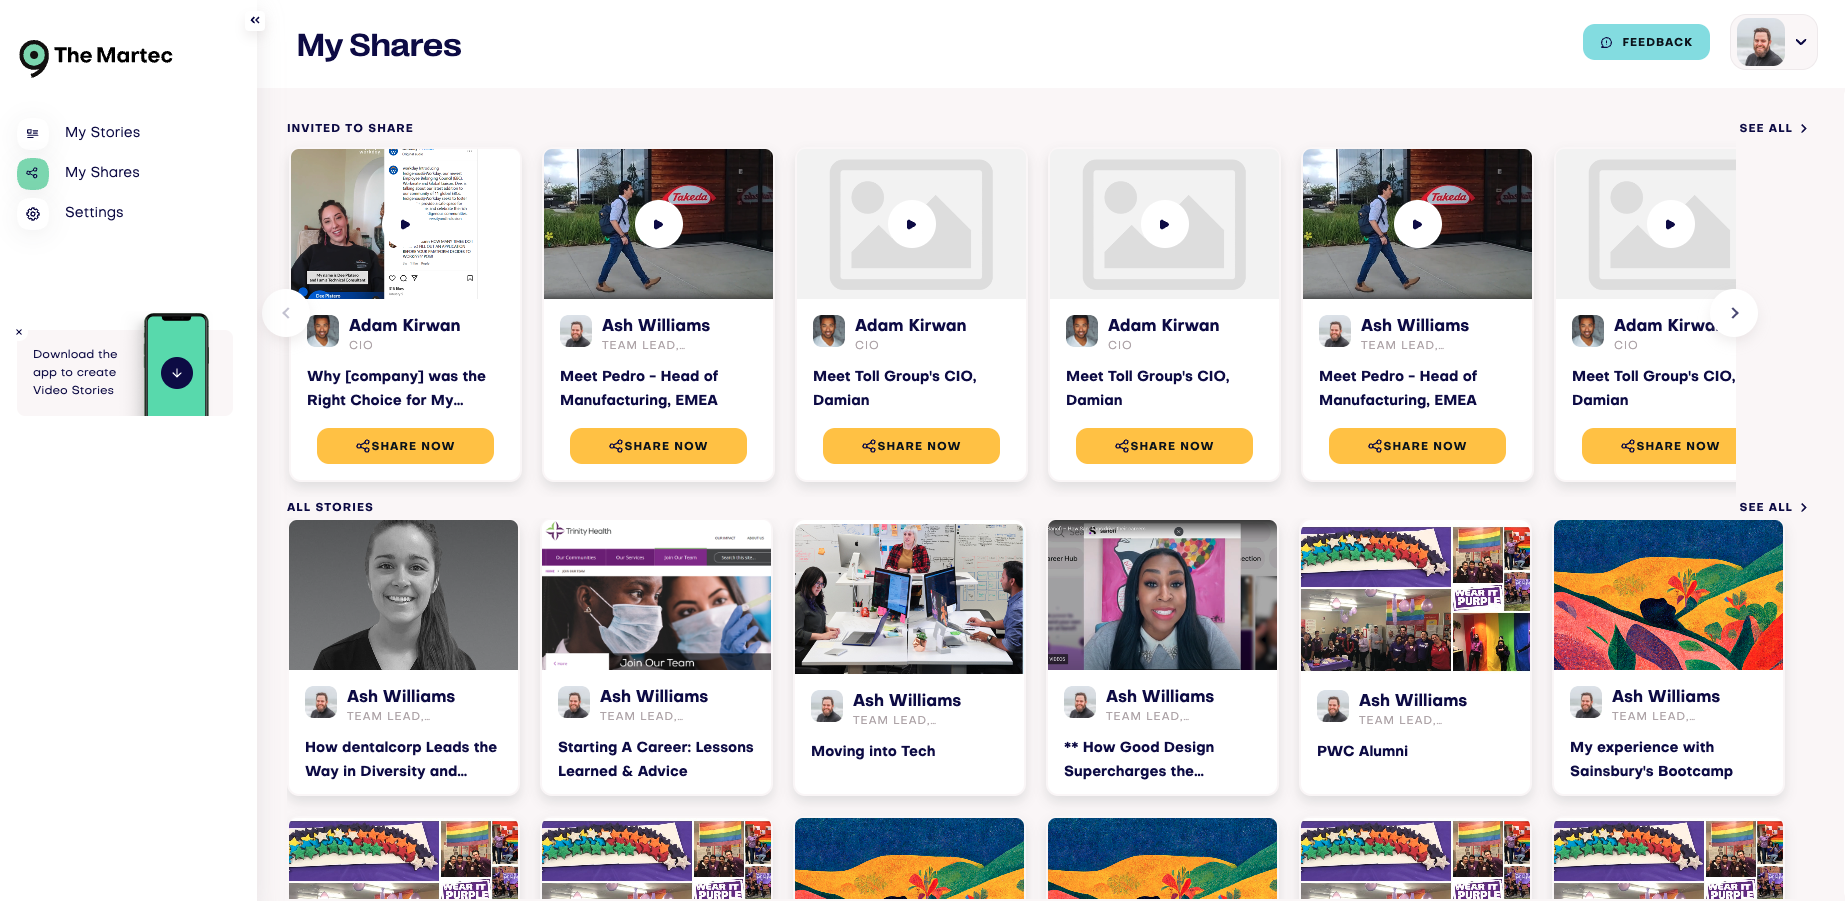This screenshot has height=901, width=1845.
Task: Open the Feedback form
Action: point(1646,42)
